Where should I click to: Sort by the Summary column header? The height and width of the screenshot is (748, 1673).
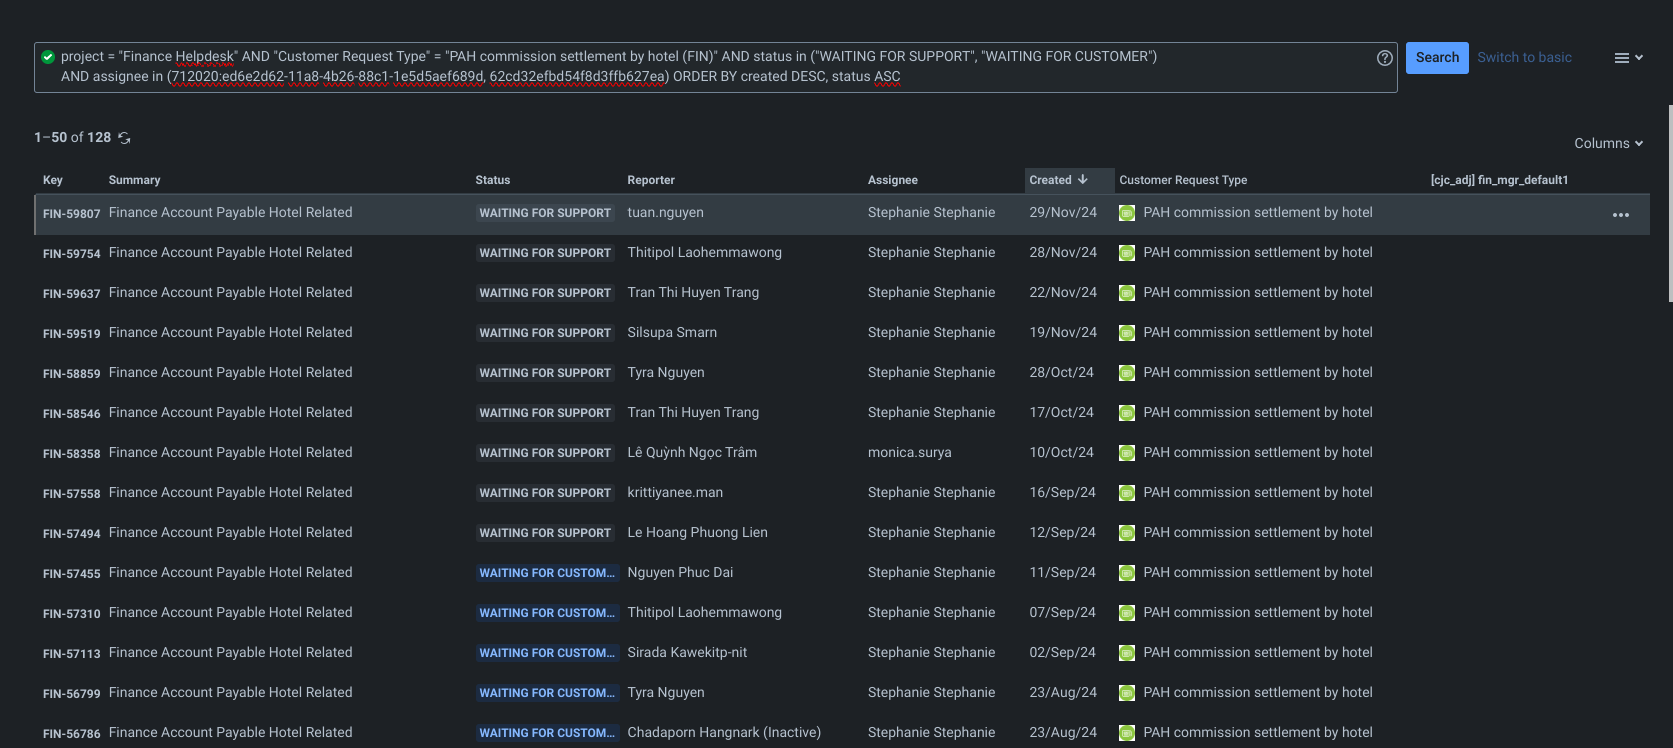pyautogui.click(x=134, y=180)
